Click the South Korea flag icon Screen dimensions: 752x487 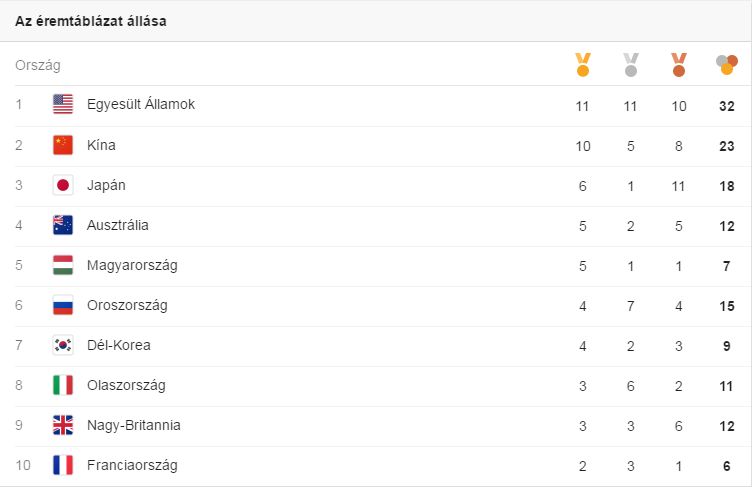click(x=63, y=345)
